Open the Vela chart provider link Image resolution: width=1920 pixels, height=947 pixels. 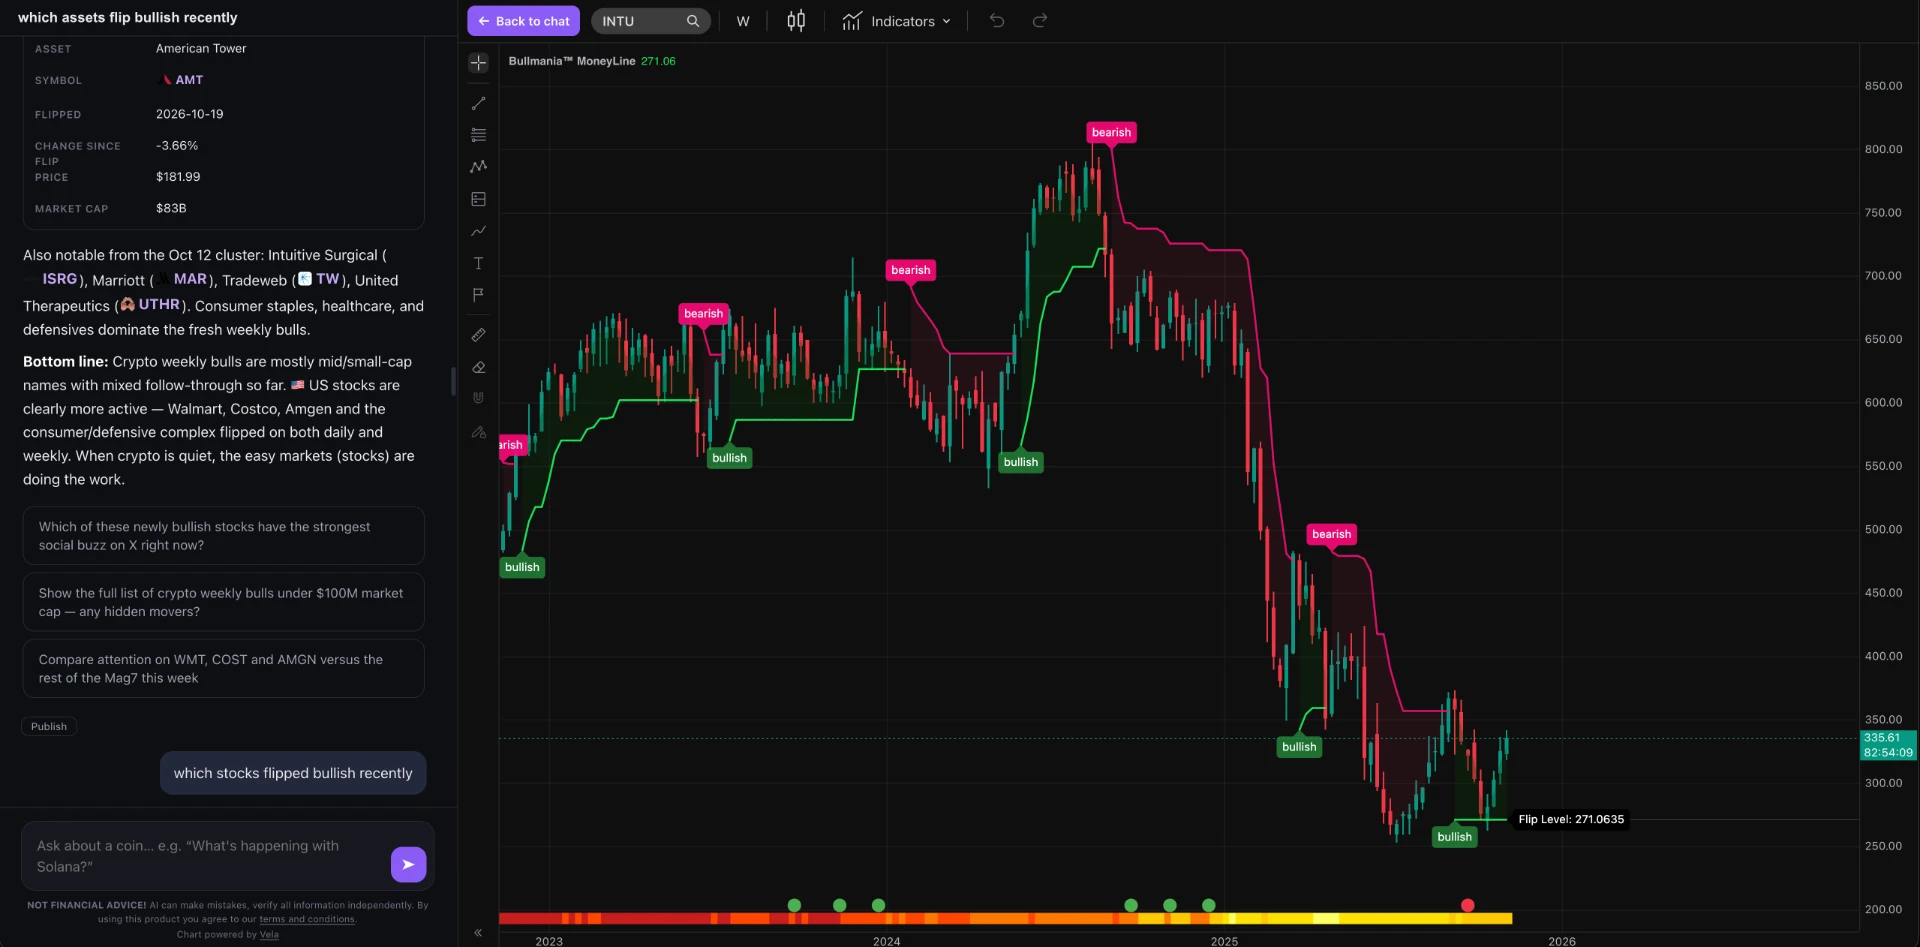click(269, 934)
